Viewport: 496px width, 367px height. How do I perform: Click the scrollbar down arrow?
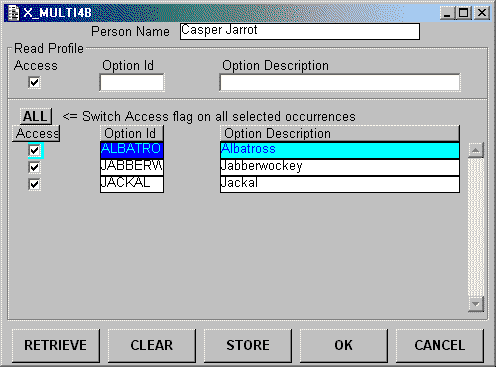(x=476, y=304)
